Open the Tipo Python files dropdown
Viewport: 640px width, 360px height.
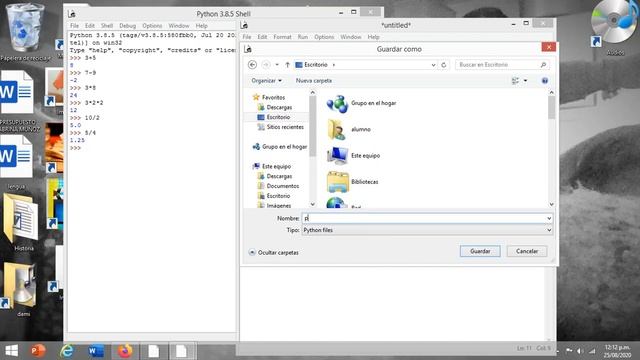pyautogui.click(x=549, y=230)
